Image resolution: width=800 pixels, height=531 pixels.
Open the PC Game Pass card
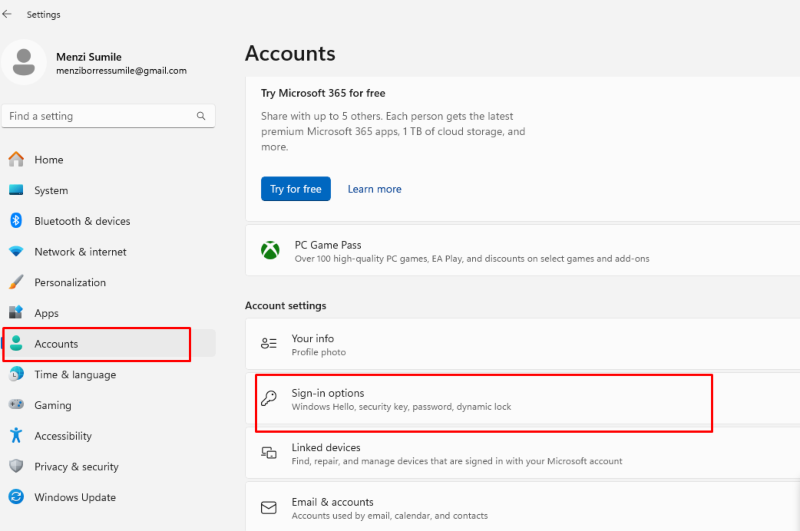tap(523, 250)
